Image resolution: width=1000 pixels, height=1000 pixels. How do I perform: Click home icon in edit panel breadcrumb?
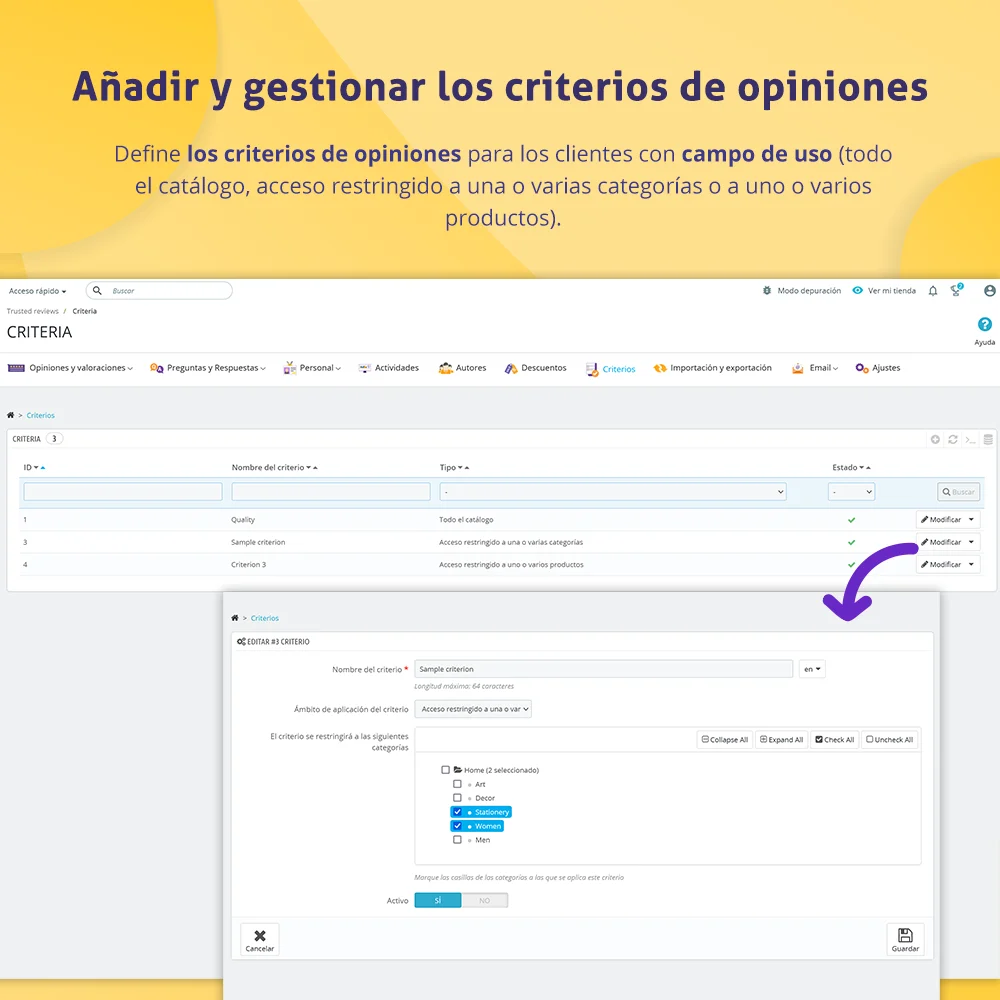point(235,618)
